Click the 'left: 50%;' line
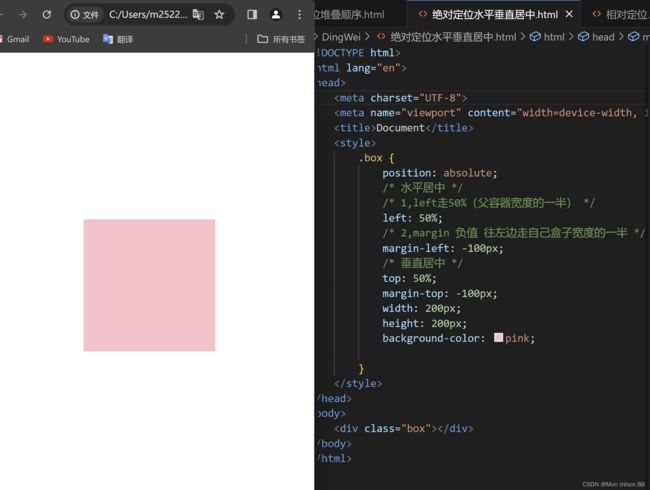 (x=412, y=218)
